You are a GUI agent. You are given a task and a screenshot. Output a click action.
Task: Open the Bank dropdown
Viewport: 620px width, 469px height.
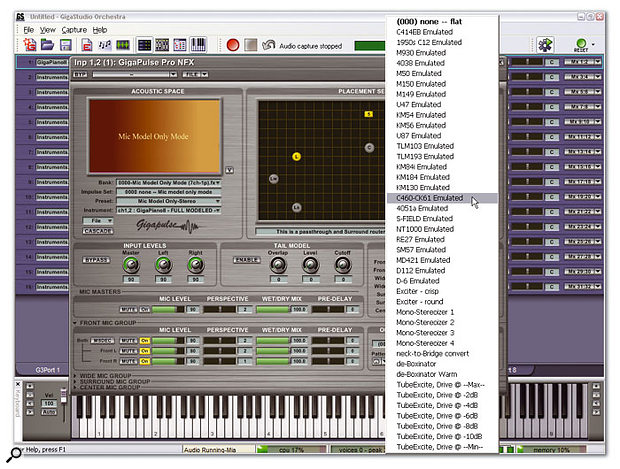[x=168, y=183]
